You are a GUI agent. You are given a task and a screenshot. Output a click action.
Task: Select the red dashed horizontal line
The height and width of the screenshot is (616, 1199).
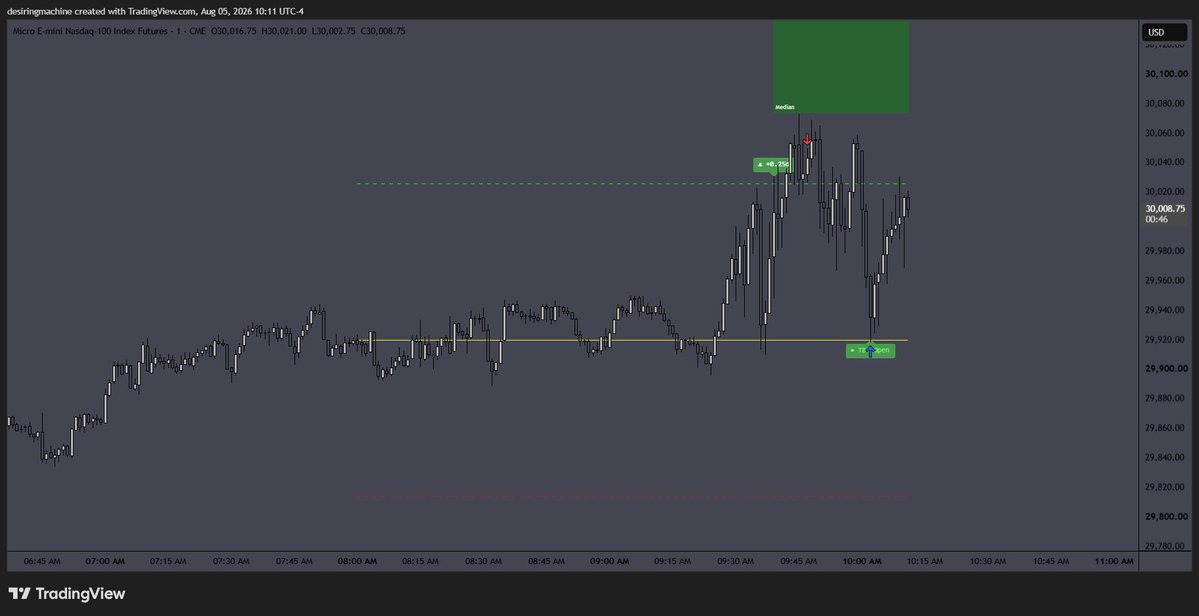point(633,496)
